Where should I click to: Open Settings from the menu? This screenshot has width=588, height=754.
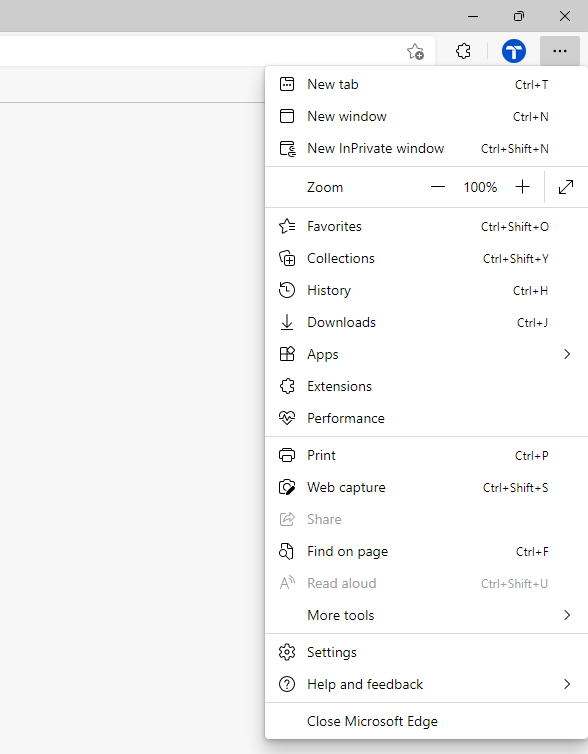[x=426, y=652]
